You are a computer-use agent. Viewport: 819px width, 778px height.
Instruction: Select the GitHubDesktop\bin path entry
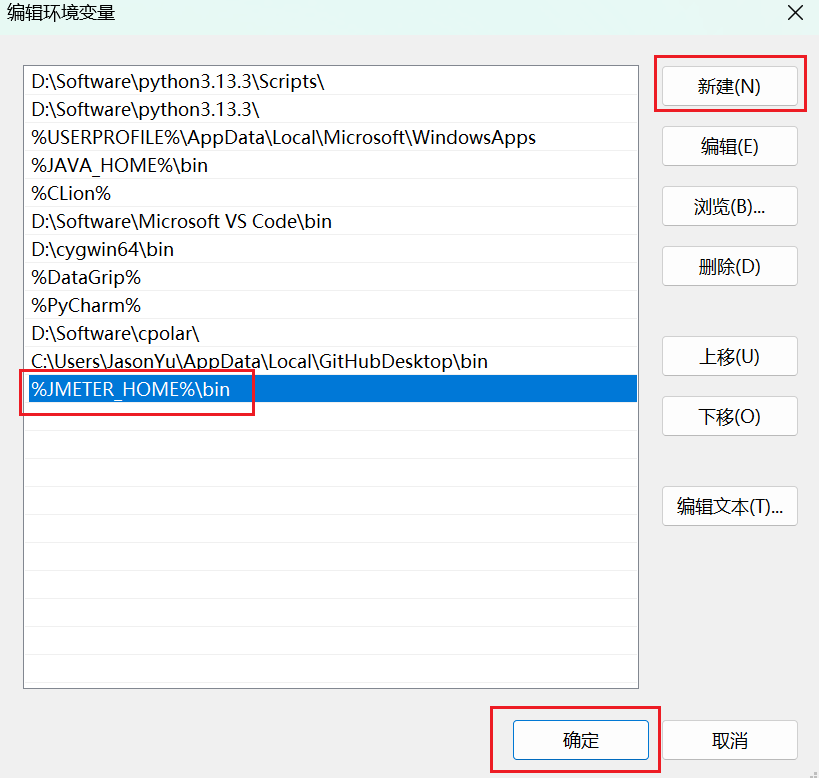331,361
